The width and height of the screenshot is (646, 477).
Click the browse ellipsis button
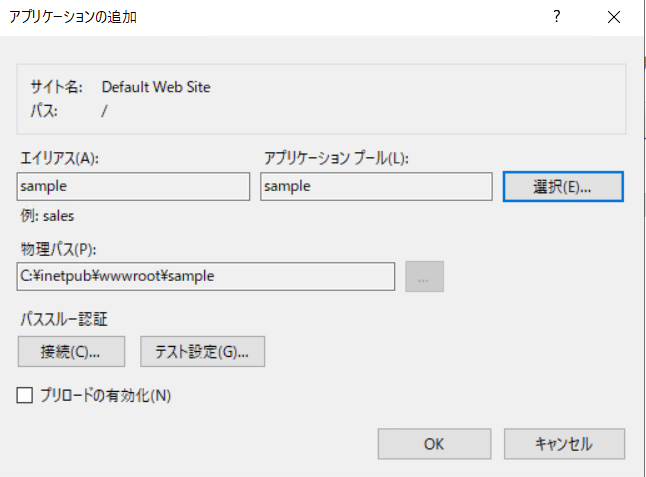click(424, 276)
